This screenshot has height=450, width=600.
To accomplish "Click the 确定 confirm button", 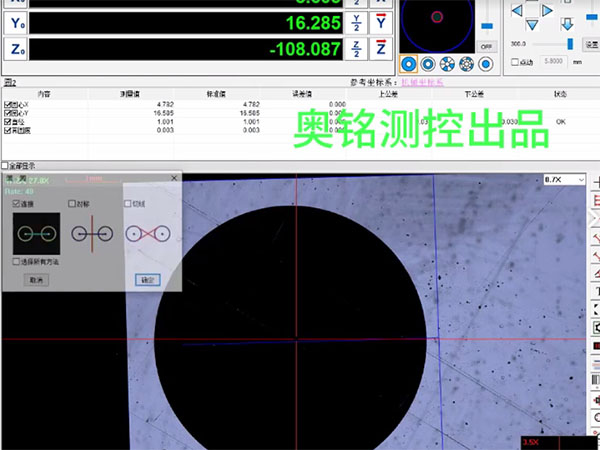I will tap(148, 281).
